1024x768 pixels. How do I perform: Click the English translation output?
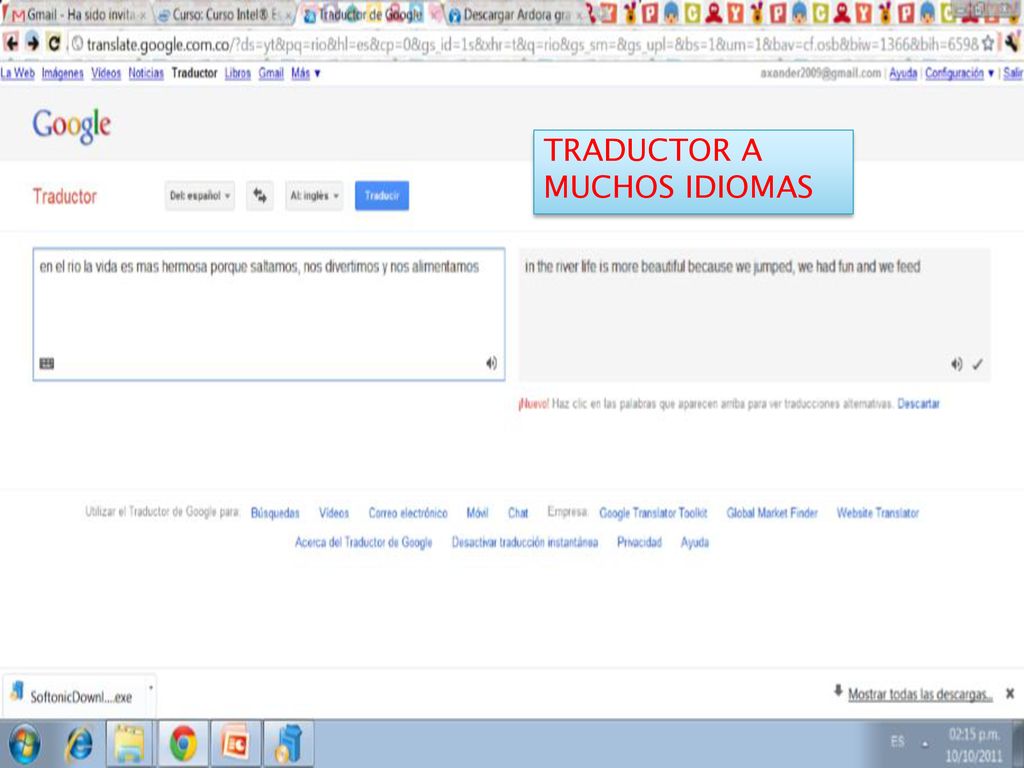pos(754,315)
